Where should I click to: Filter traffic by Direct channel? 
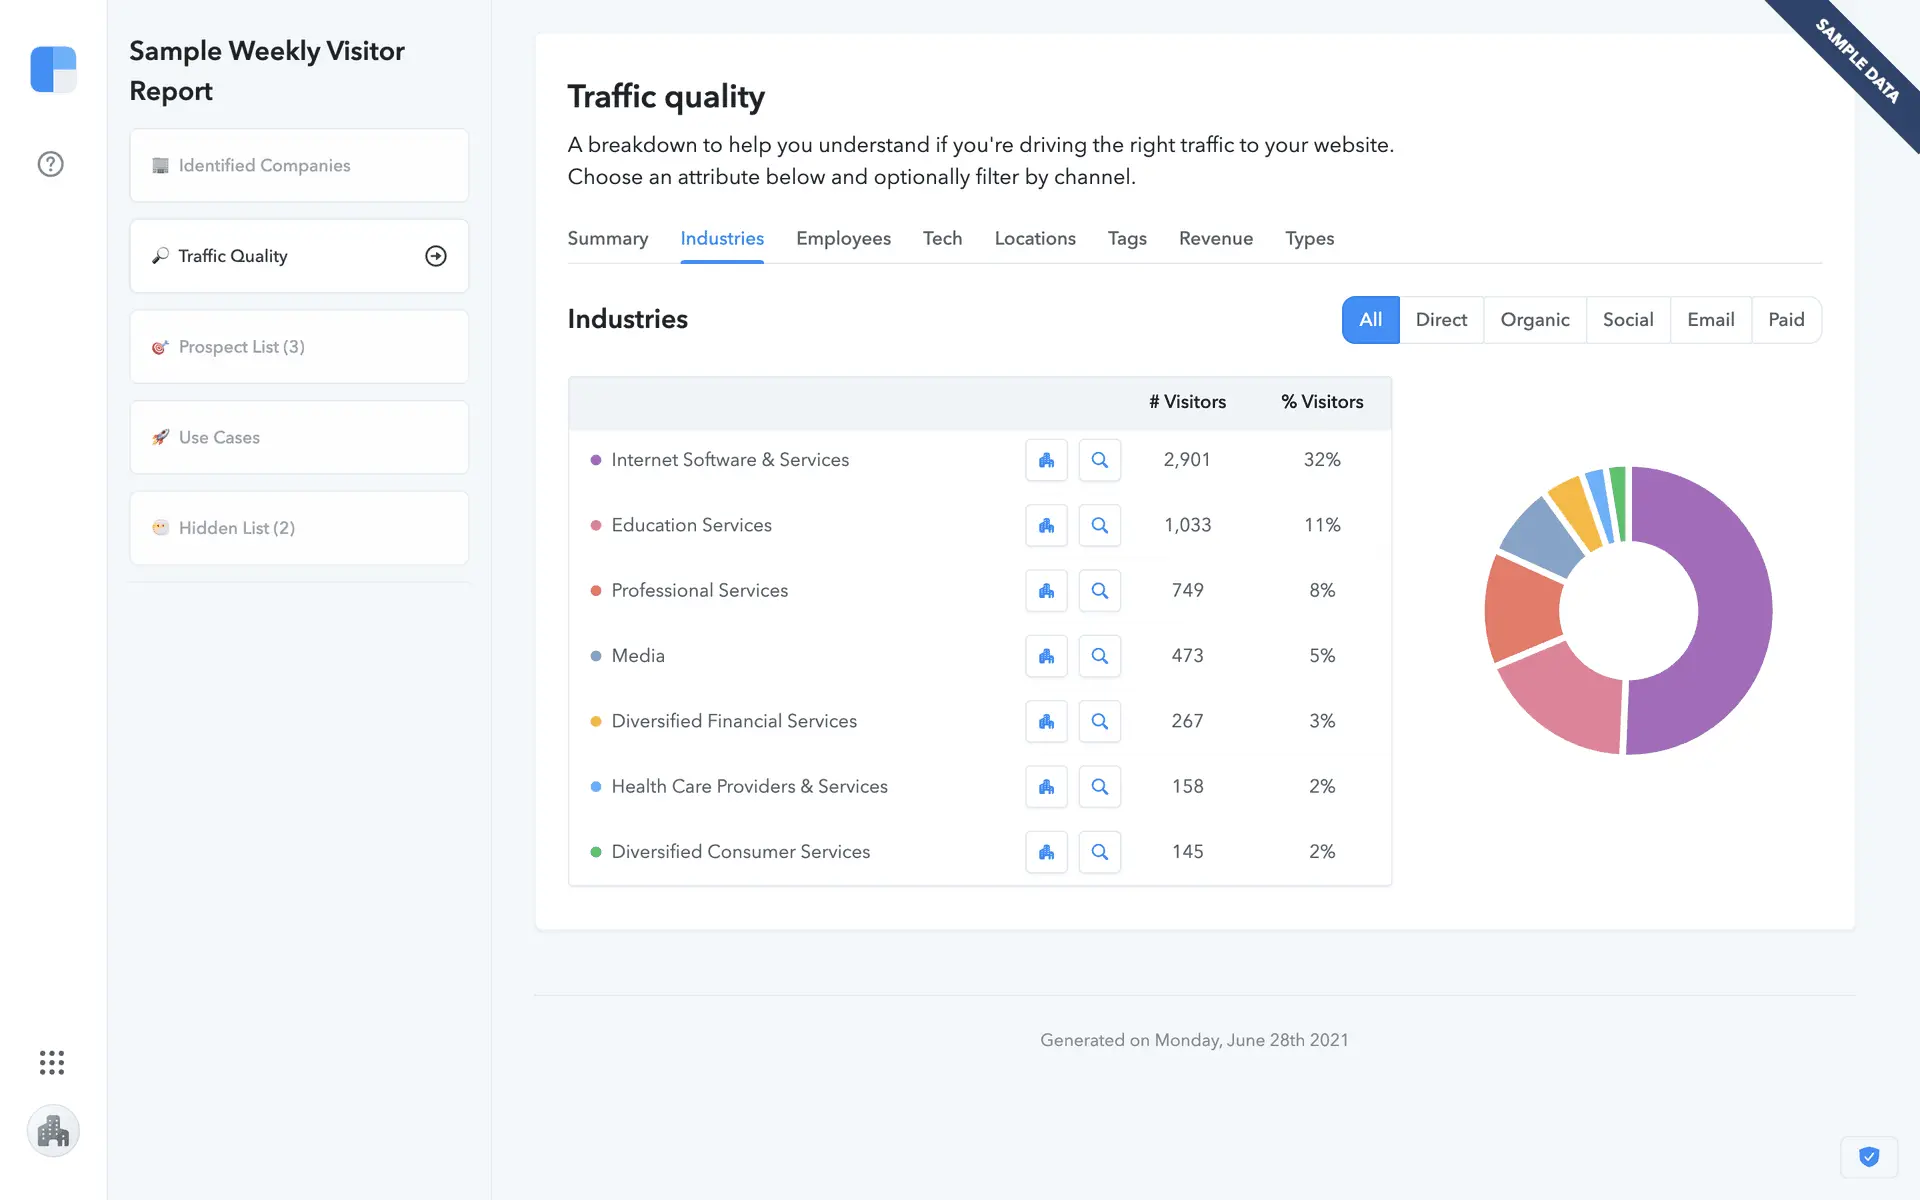pyautogui.click(x=1441, y=320)
